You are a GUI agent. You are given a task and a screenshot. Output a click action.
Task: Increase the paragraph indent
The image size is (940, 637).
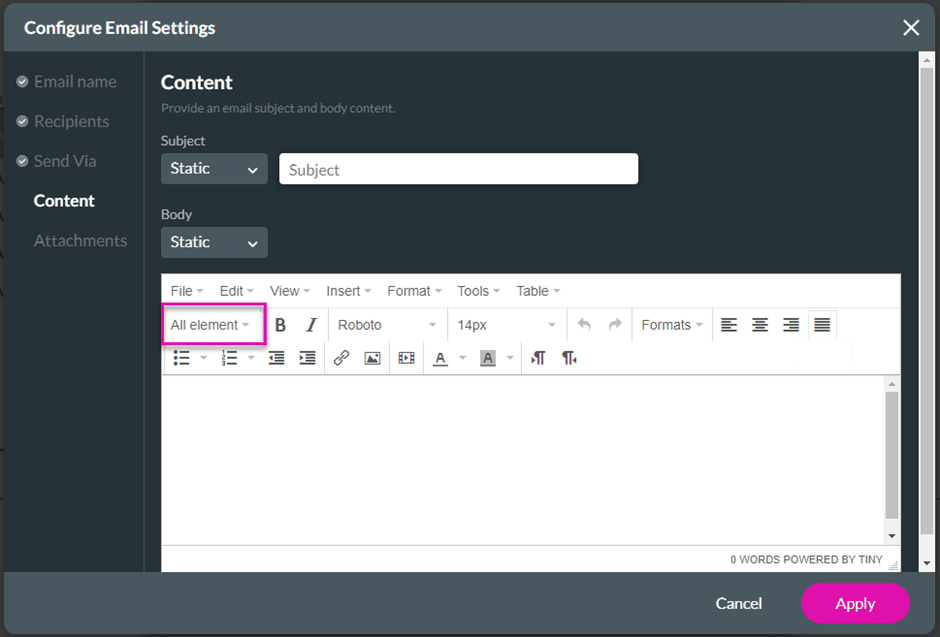tap(307, 357)
